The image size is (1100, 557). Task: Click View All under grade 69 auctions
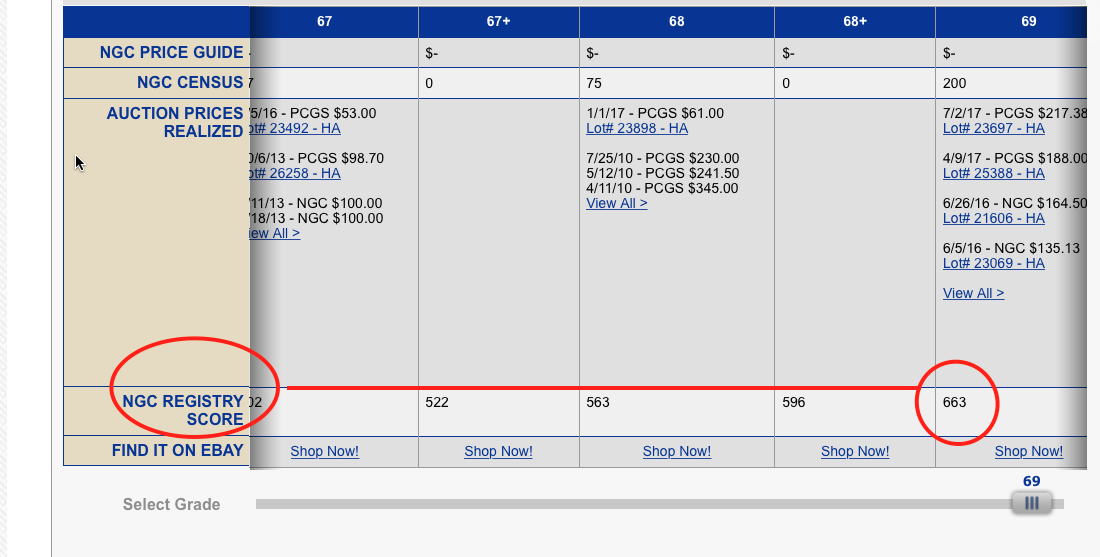973,293
